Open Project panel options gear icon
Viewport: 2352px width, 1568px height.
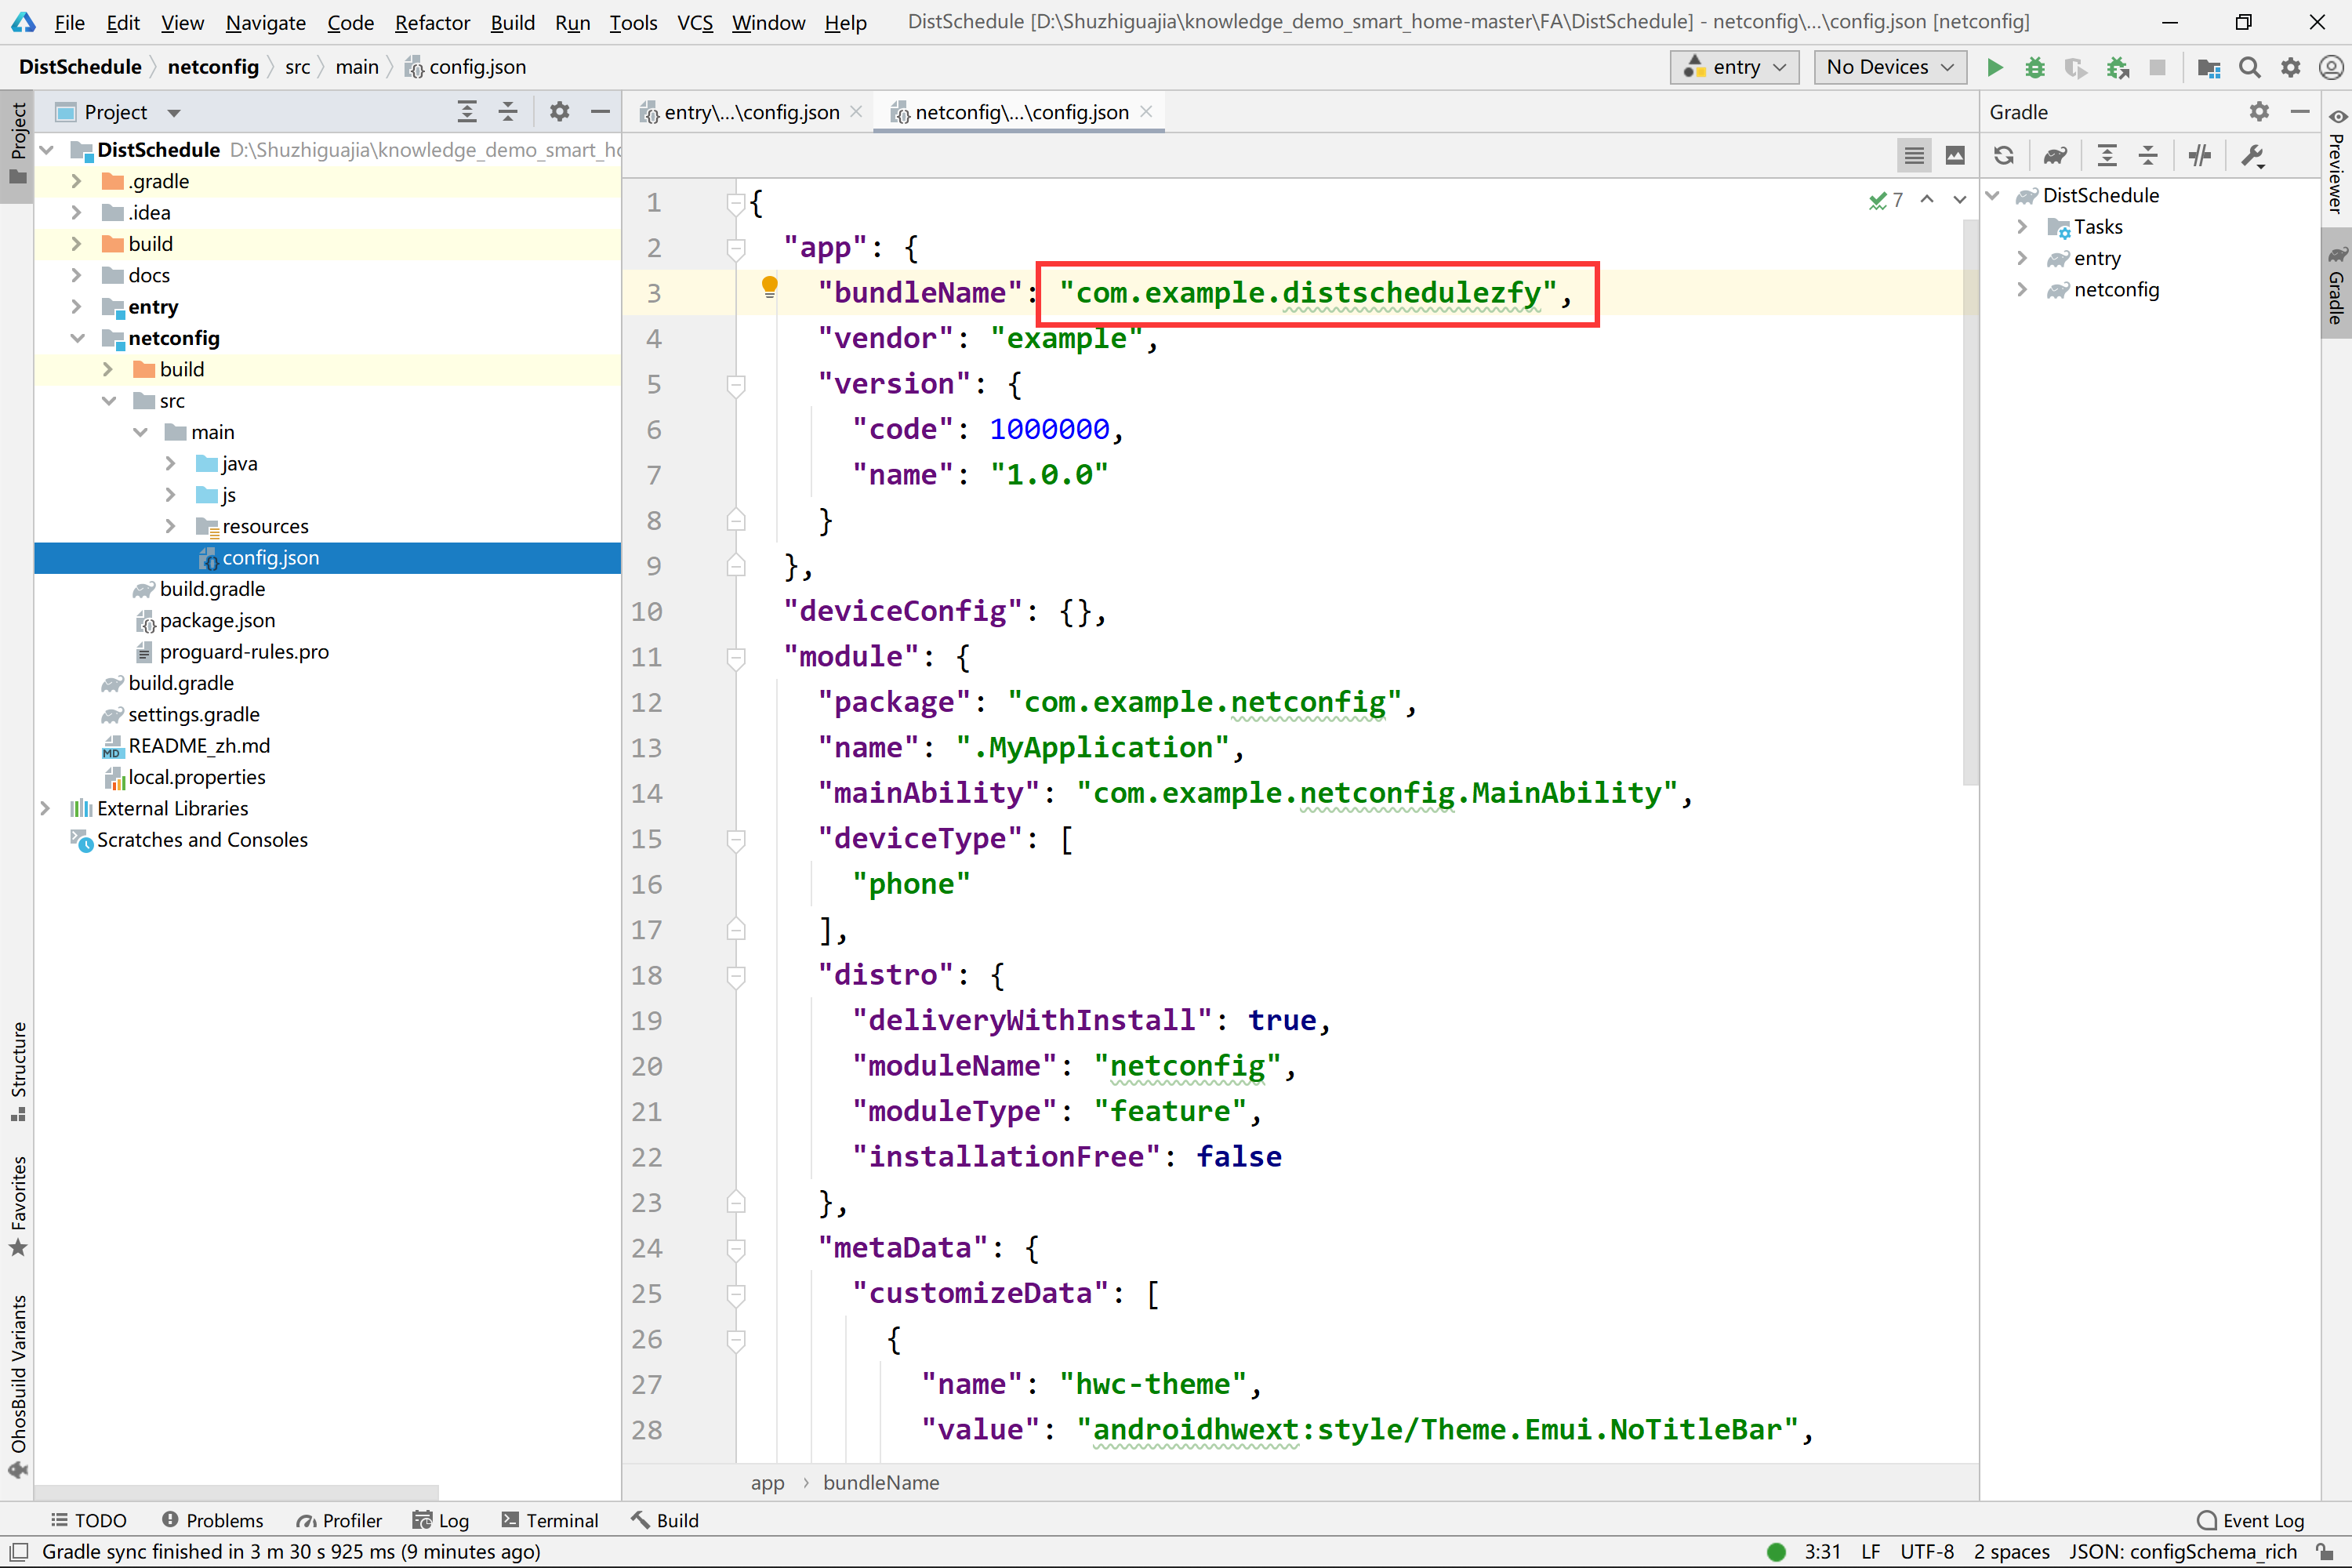point(559,112)
